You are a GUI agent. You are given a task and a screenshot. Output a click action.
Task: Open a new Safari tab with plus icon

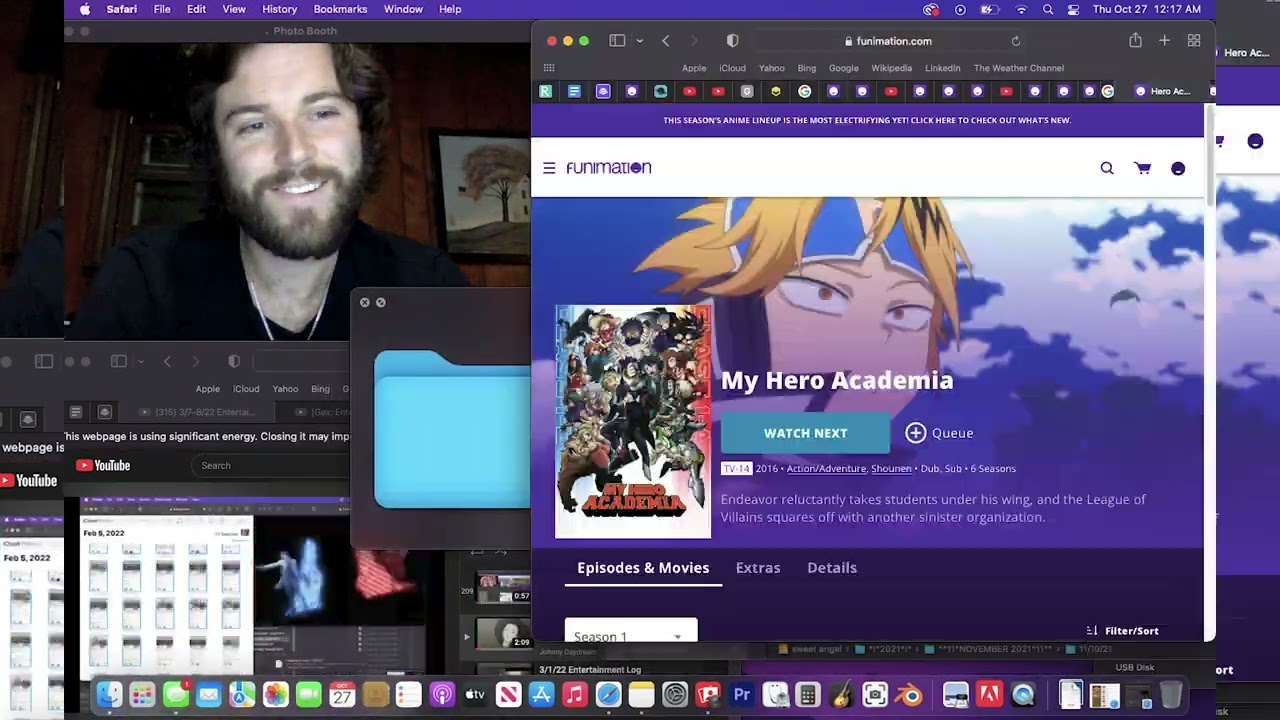(1164, 41)
